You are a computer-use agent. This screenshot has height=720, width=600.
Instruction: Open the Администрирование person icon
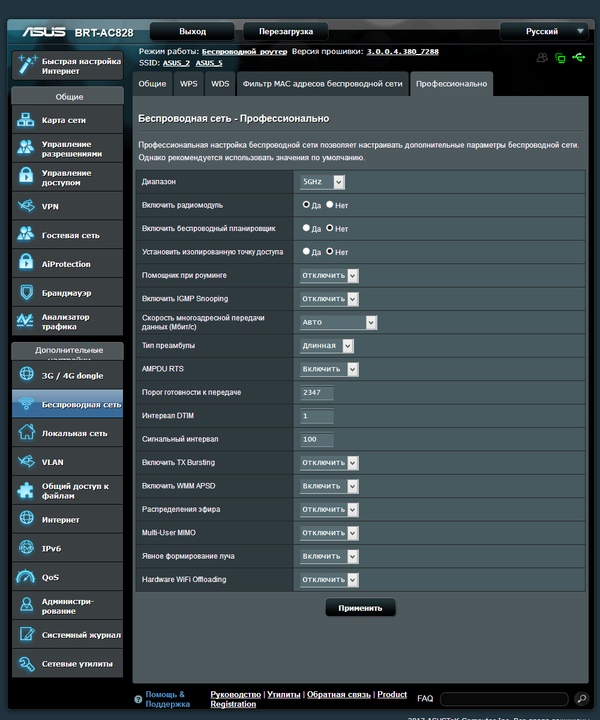coord(26,605)
